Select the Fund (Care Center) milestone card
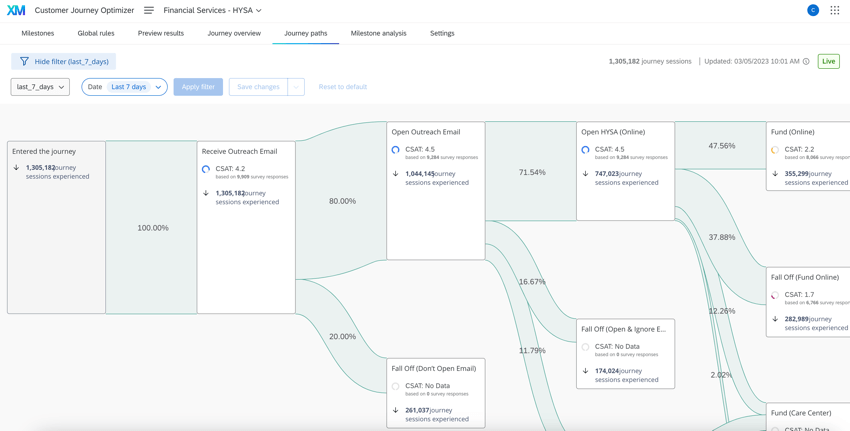Screen dimensions: 850x431 [808, 417]
